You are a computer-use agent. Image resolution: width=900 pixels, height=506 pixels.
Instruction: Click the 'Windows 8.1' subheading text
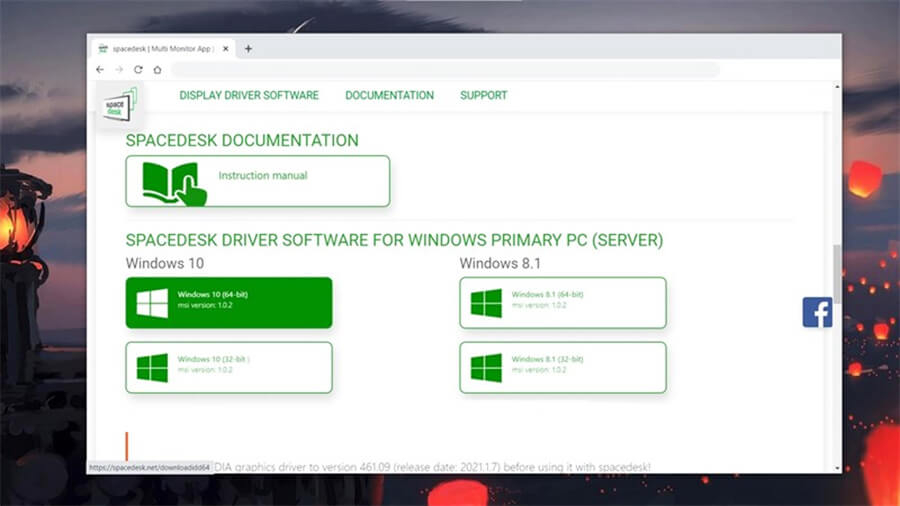point(500,263)
